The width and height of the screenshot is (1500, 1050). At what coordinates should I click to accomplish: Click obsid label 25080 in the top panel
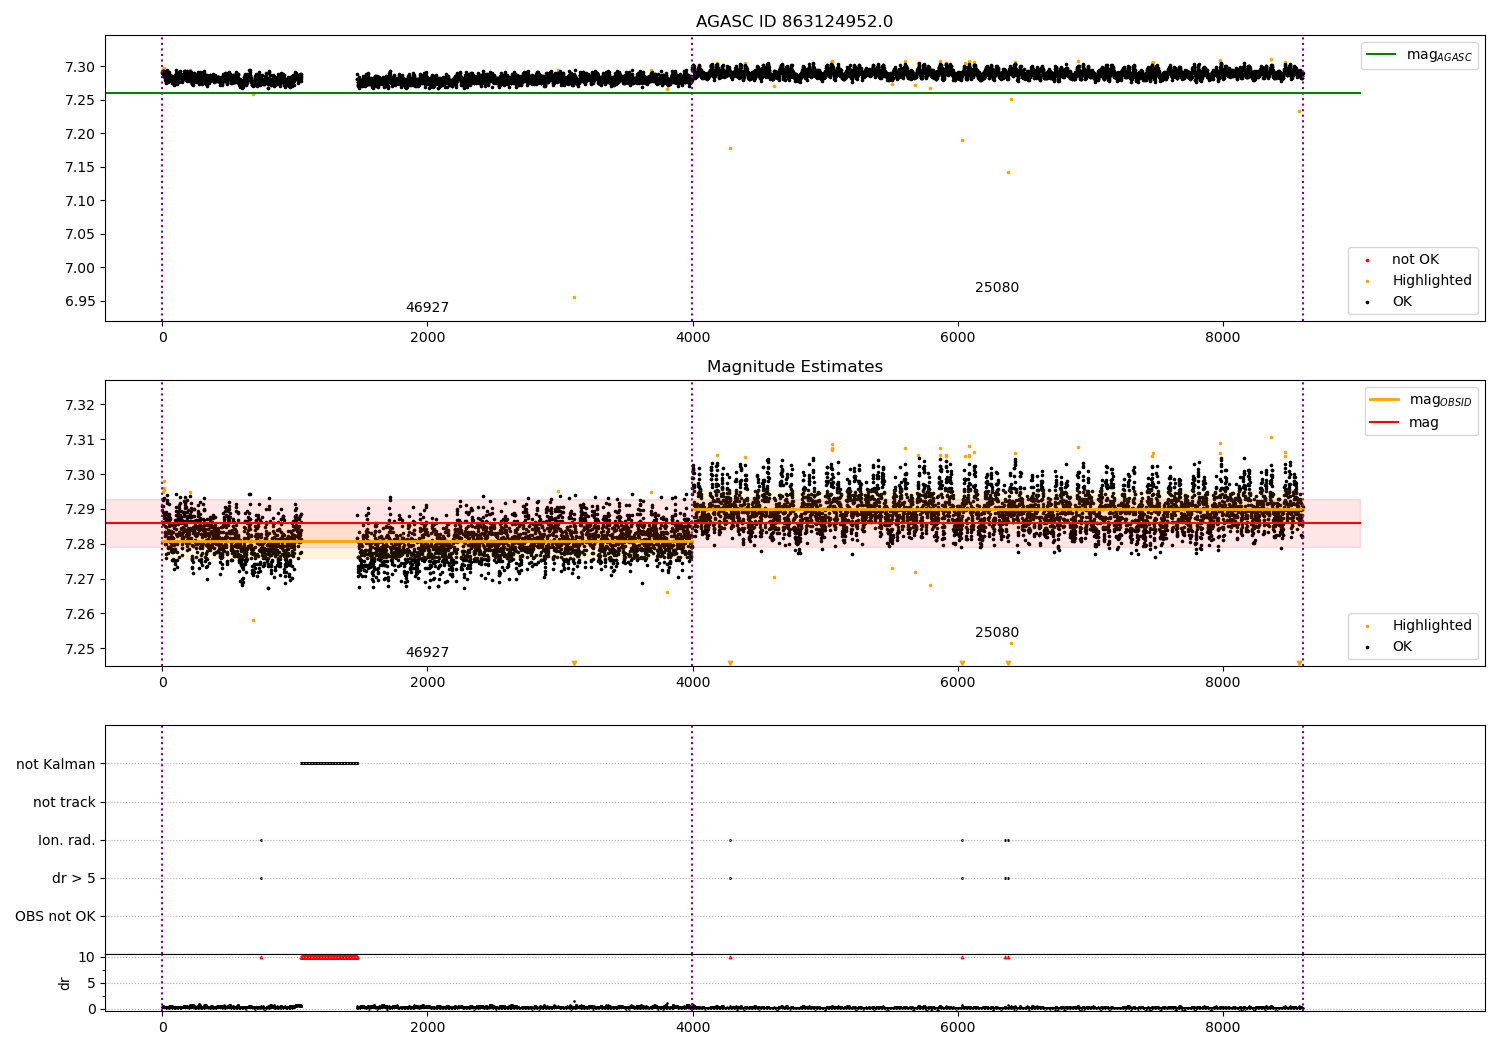pos(997,288)
